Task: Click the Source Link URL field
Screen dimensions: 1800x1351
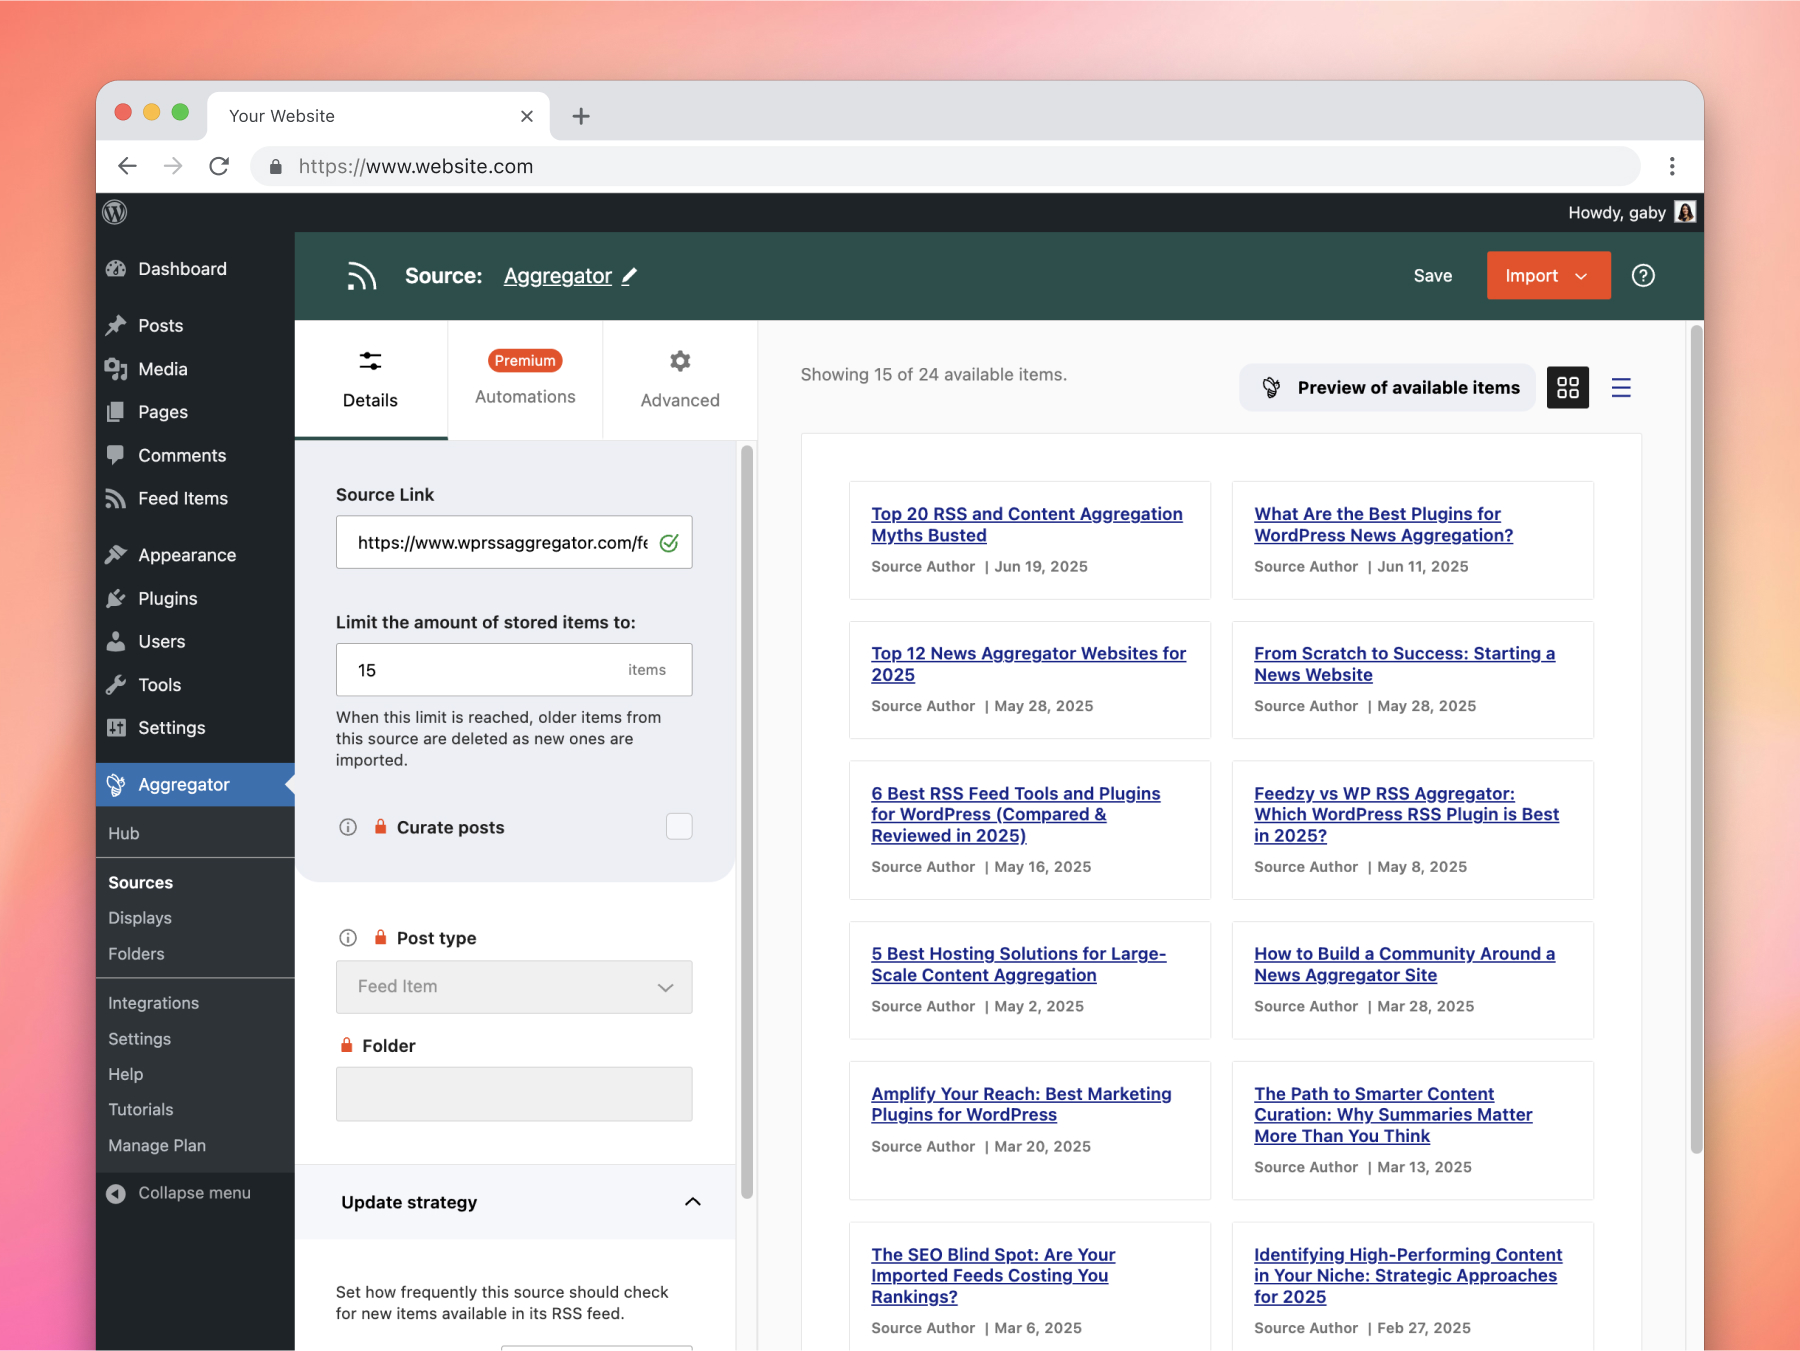Action: [514, 542]
